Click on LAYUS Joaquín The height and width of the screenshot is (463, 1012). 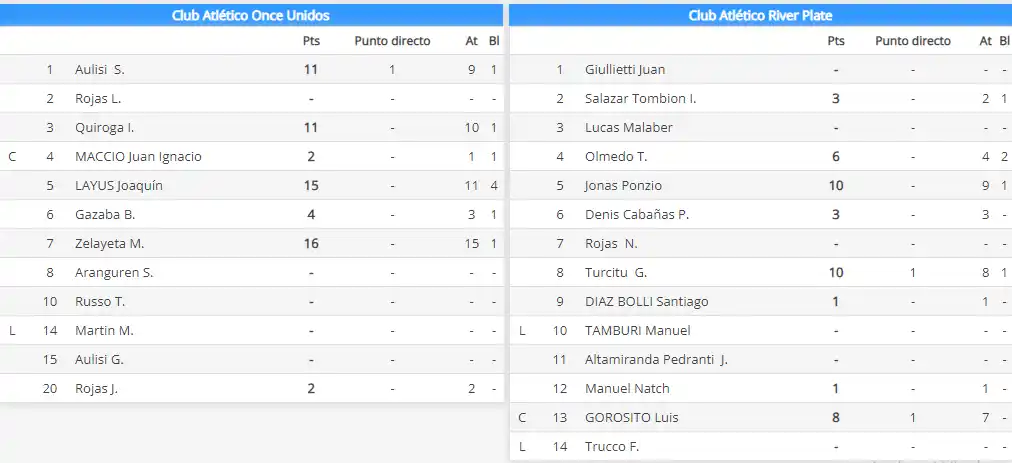click(119, 186)
